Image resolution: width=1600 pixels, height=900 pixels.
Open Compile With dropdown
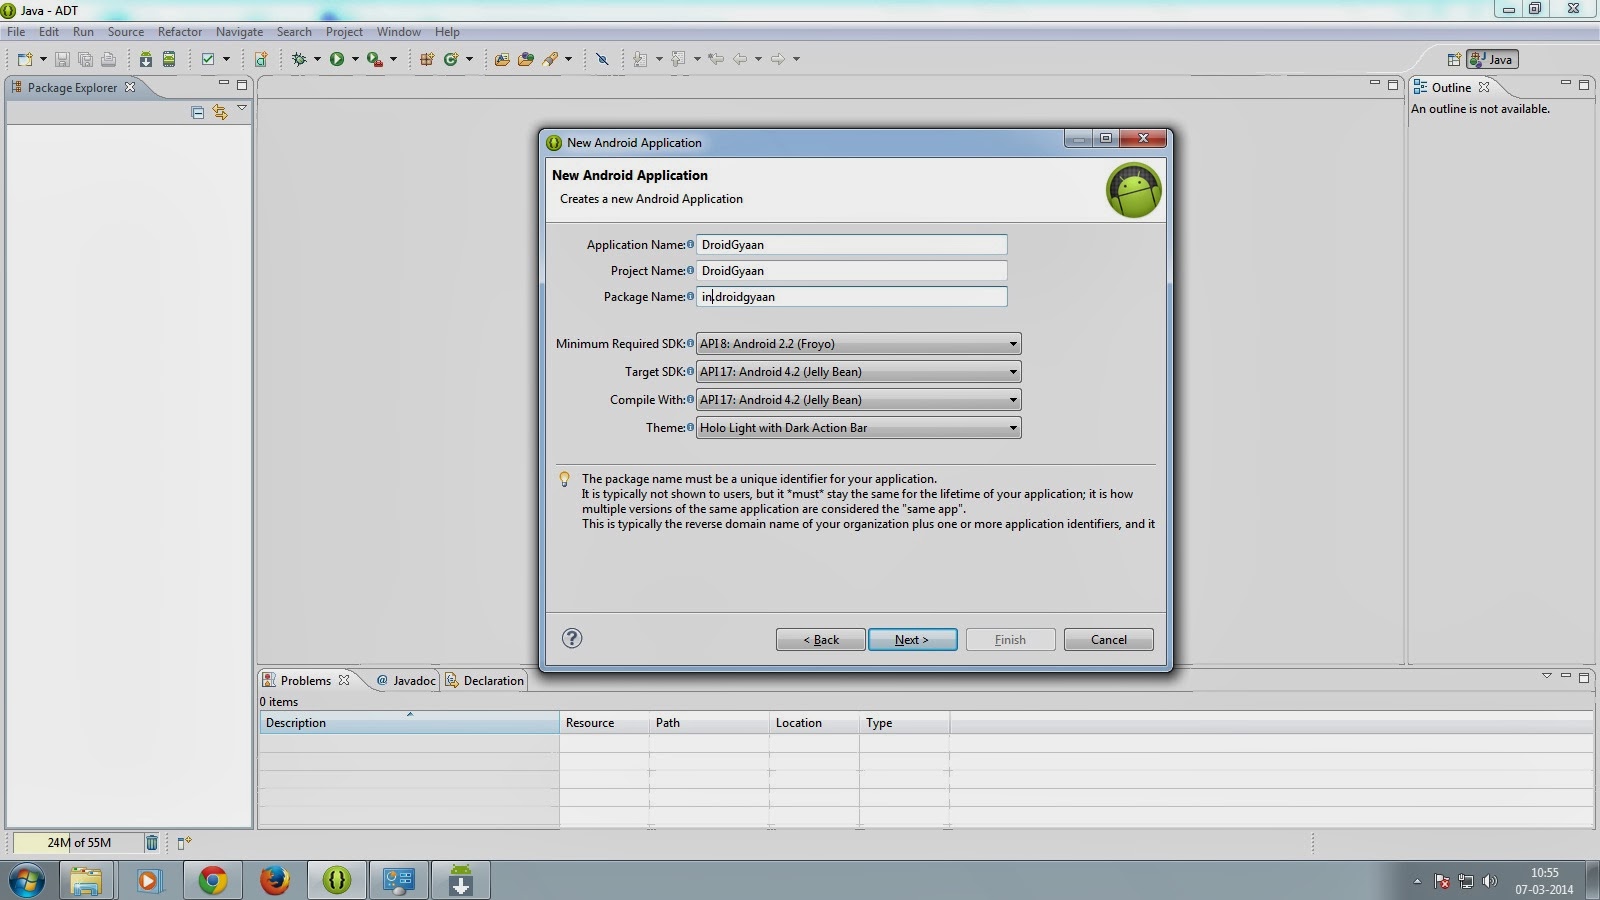coord(858,400)
